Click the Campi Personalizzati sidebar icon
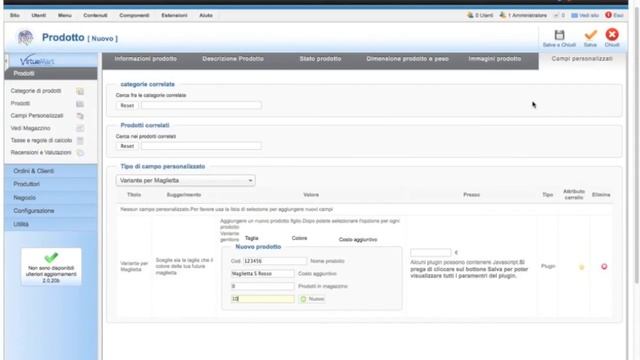The height and width of the screenshot is (360, 640). click(x=80, y=116)
